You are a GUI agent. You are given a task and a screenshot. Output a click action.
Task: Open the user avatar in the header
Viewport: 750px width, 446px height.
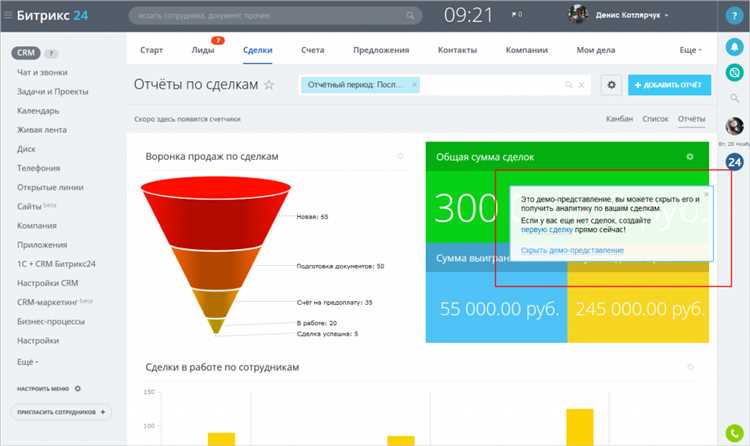tap(578, 14)
